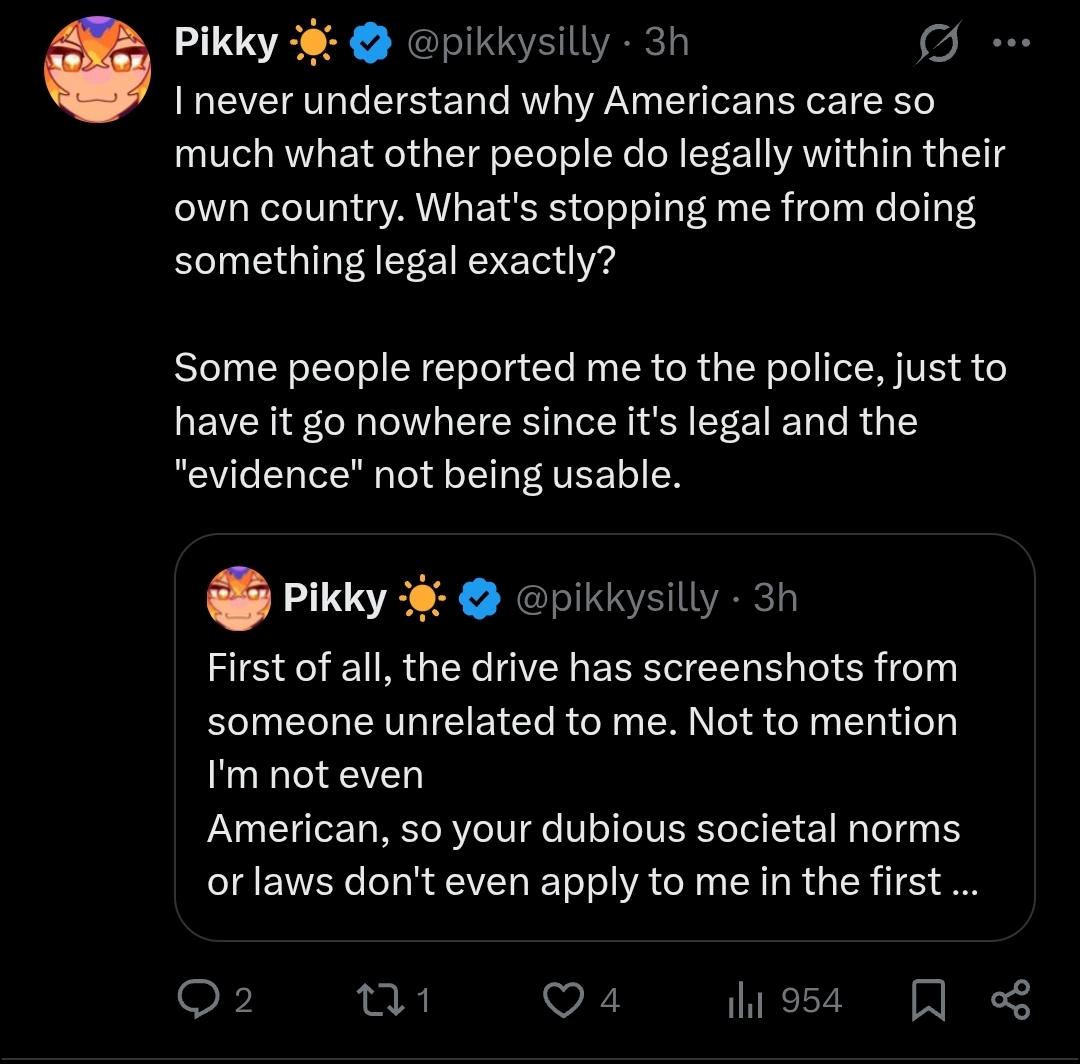
Task: Click the Pikky display name at top
Action: pyautogui.click(x=226, y=43)
